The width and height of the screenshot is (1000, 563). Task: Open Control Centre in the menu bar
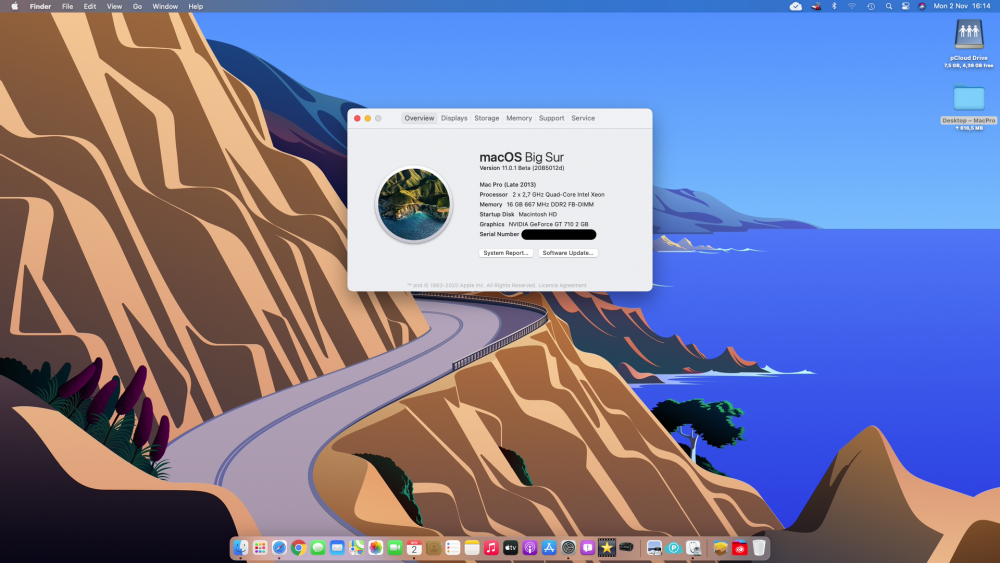(x=905, y=6)
